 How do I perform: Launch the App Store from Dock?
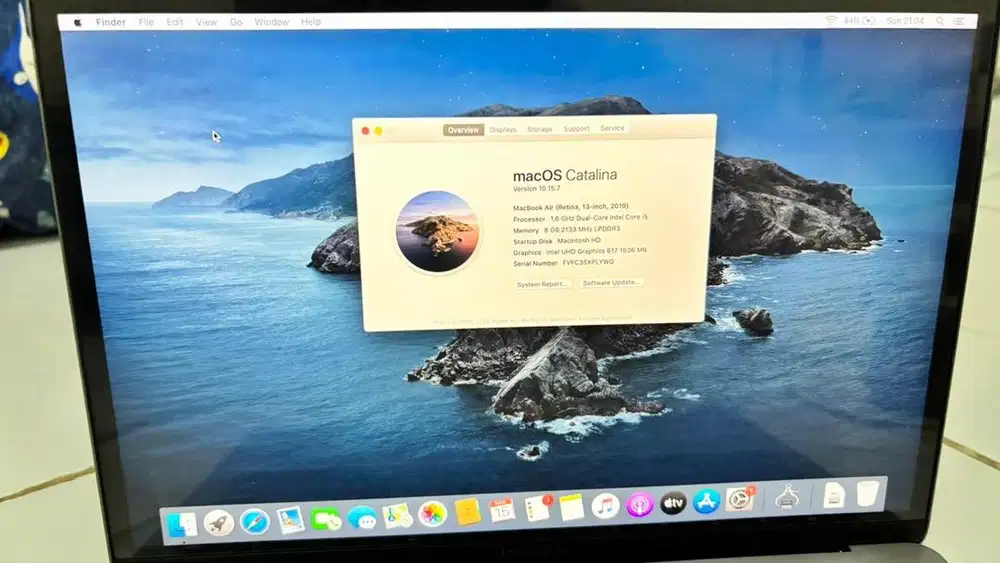point(706,501)
